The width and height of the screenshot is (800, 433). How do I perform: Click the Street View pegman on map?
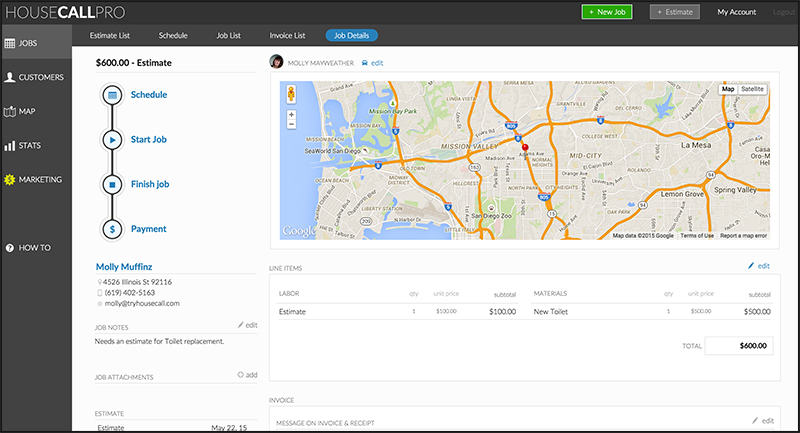(291, 94)
